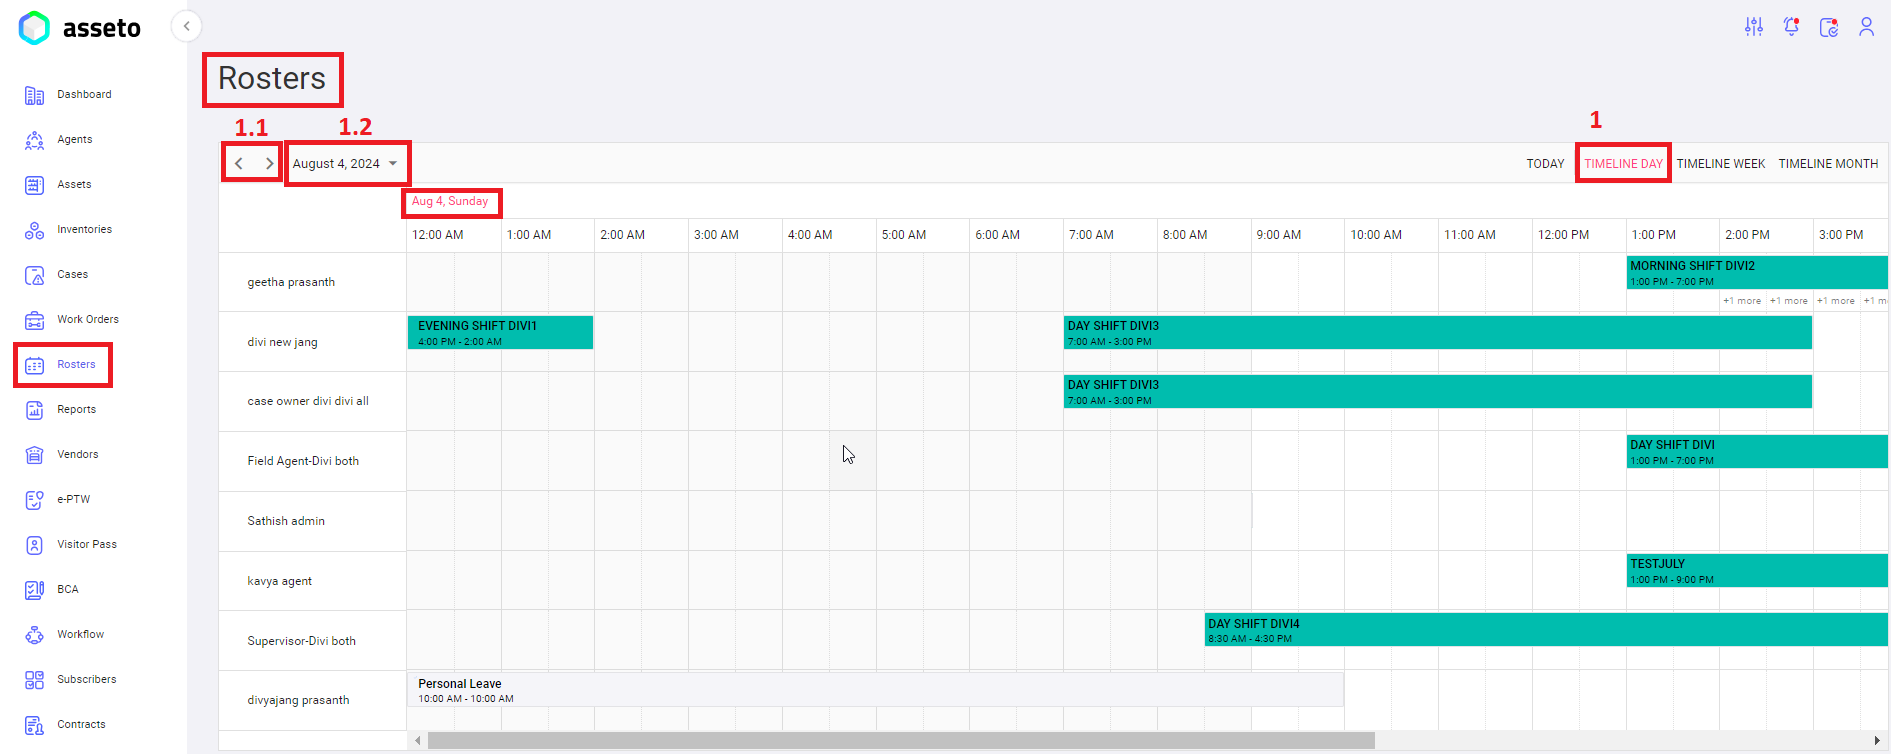Click the filter settings sliders icon
The image size is (1891, 754).
pyautogui.click(x=1754, y=27)
